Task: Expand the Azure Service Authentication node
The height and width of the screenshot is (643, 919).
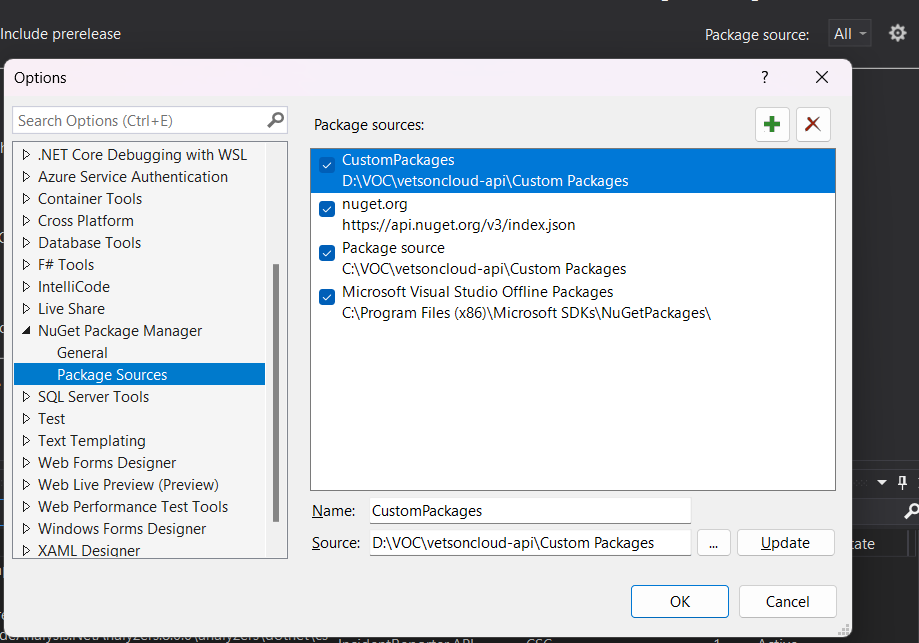Action: coord(26,177)
